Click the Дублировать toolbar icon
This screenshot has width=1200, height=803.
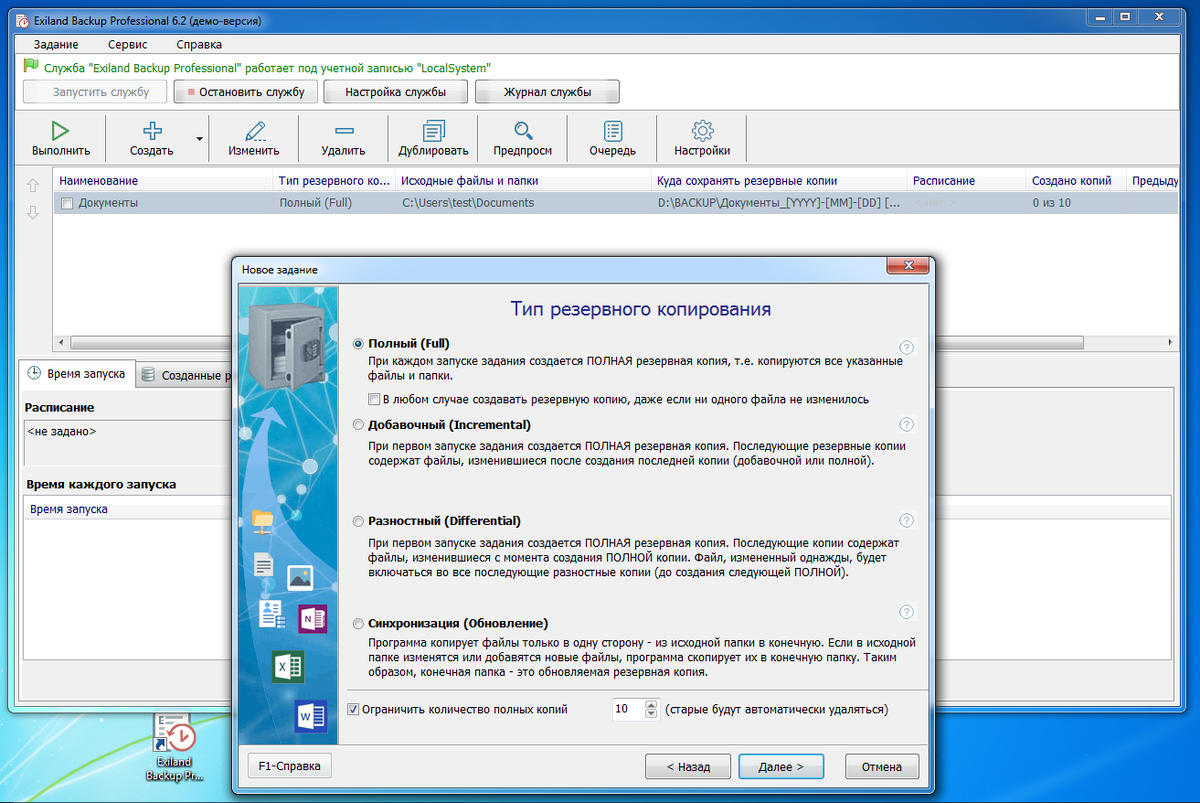tap(433, 130)
